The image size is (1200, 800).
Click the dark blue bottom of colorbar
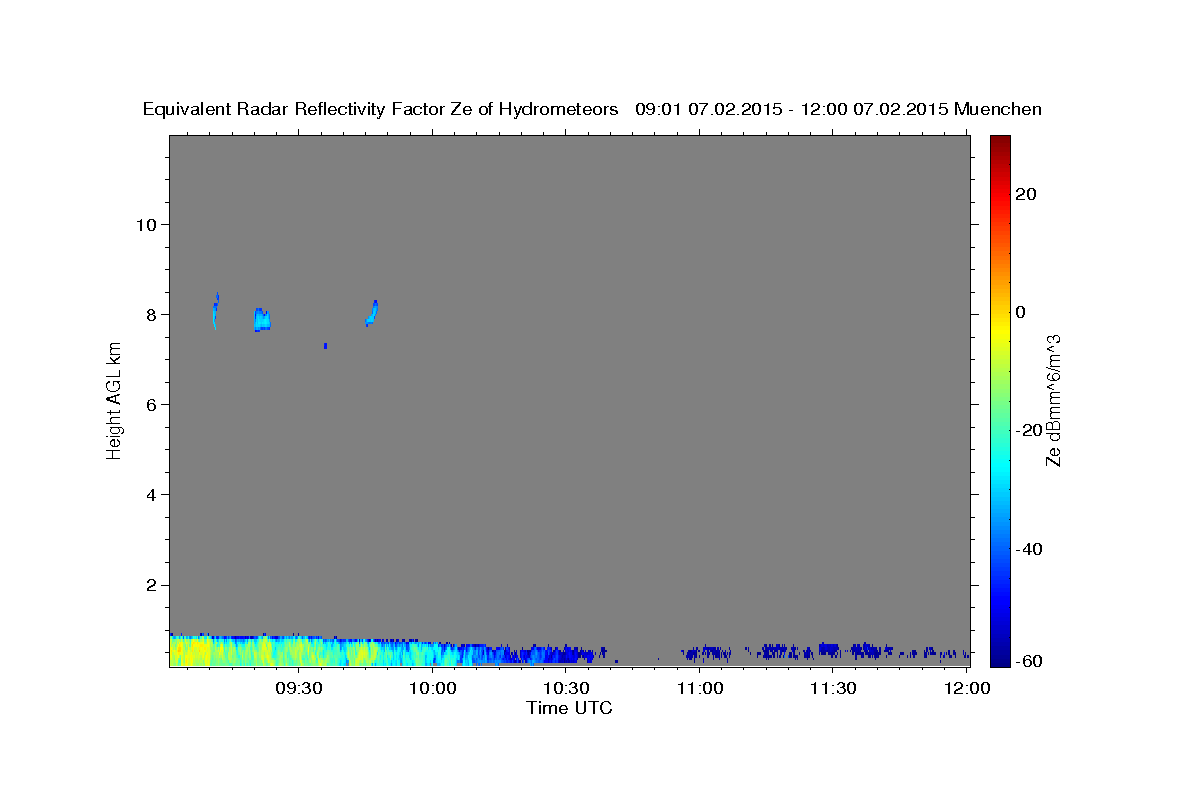coord(1000,658)
